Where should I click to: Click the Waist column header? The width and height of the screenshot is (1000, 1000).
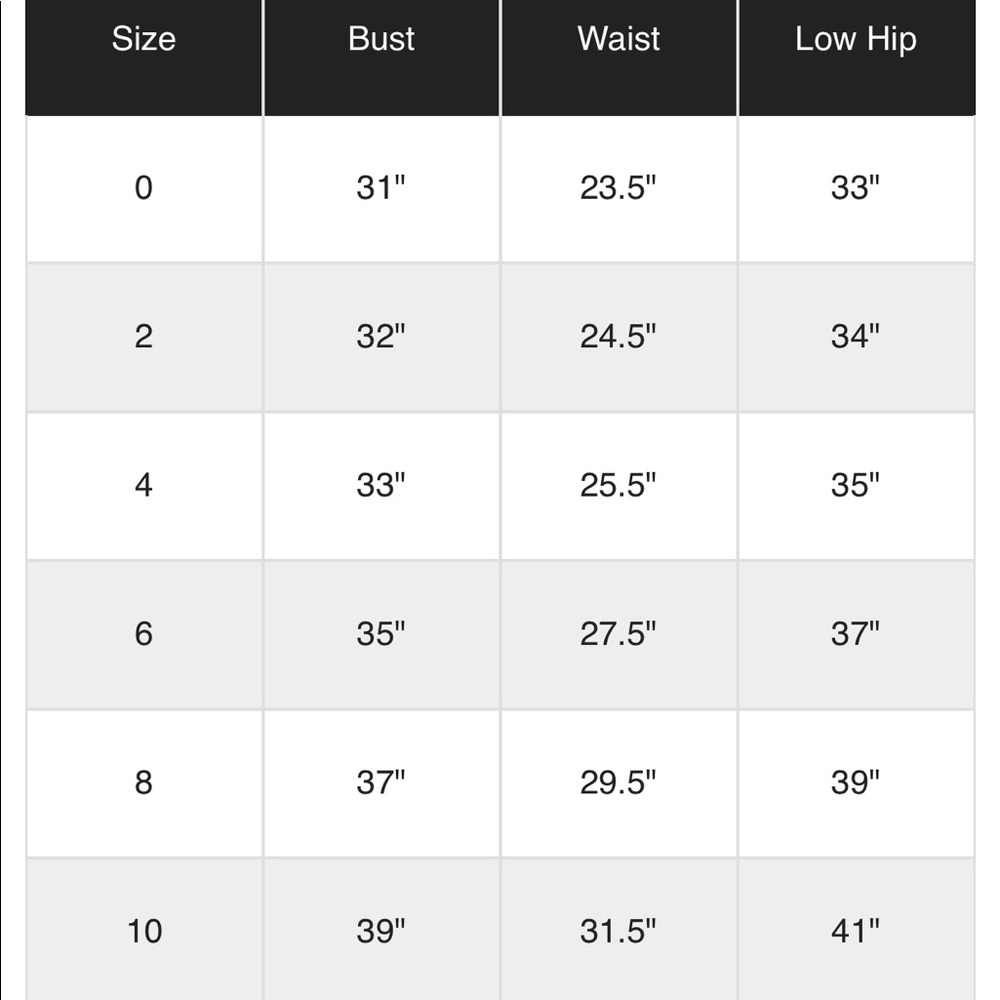click(618, 40)
